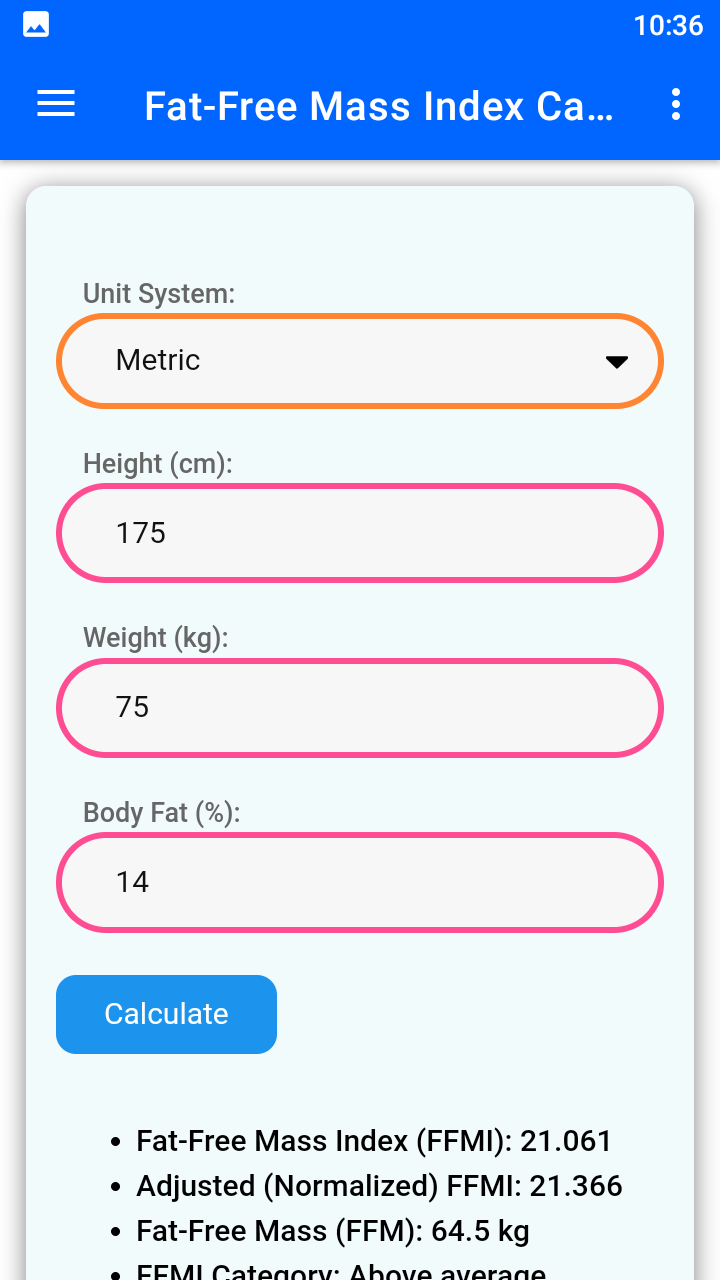Select the Height input showing 175

(x=360, y=533)
